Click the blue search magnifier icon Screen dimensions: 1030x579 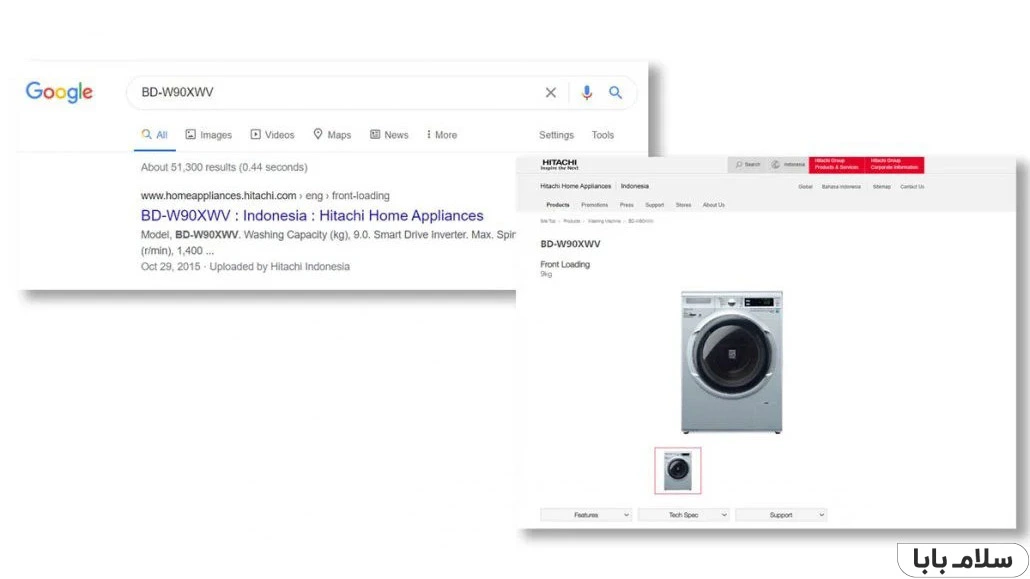[616, 92]
